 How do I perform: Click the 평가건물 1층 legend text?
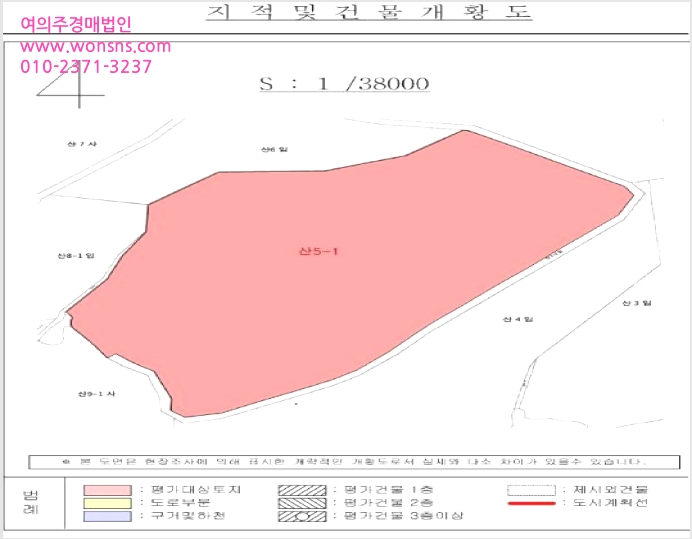pyautogui.click(x=389, y=490)
